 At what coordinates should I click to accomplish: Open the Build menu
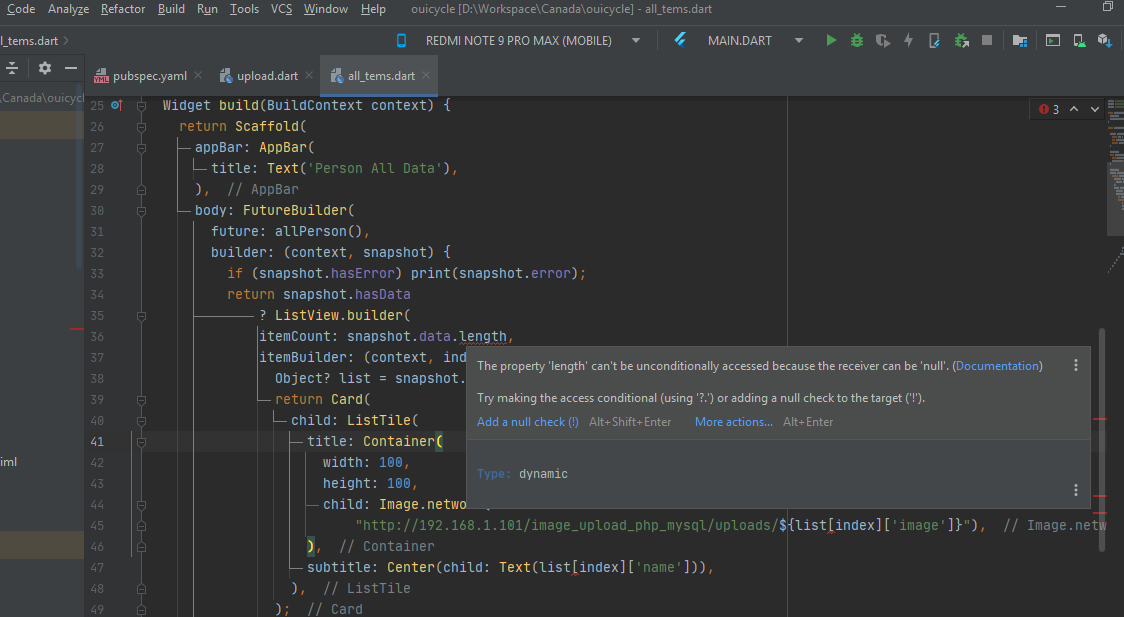point(171,9)
